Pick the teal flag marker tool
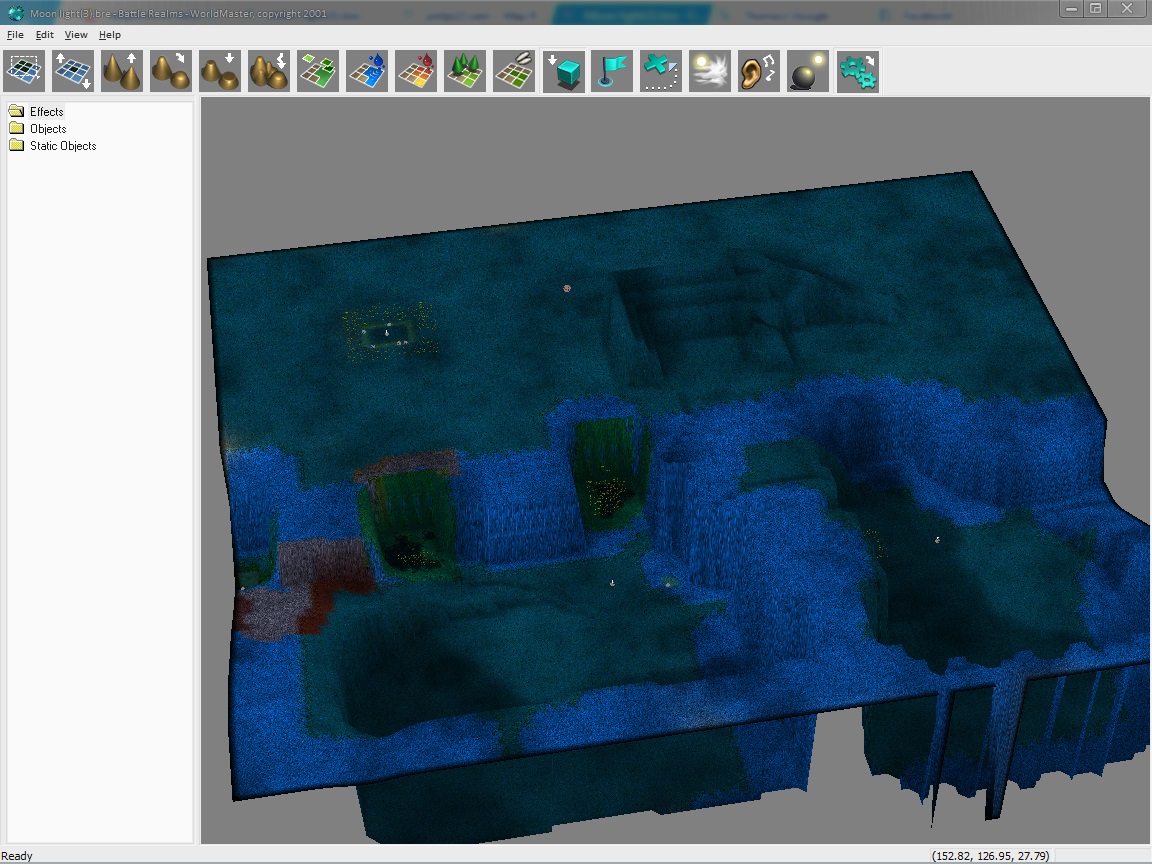Viewport: 1152px width, 864px height. [612, 71]
